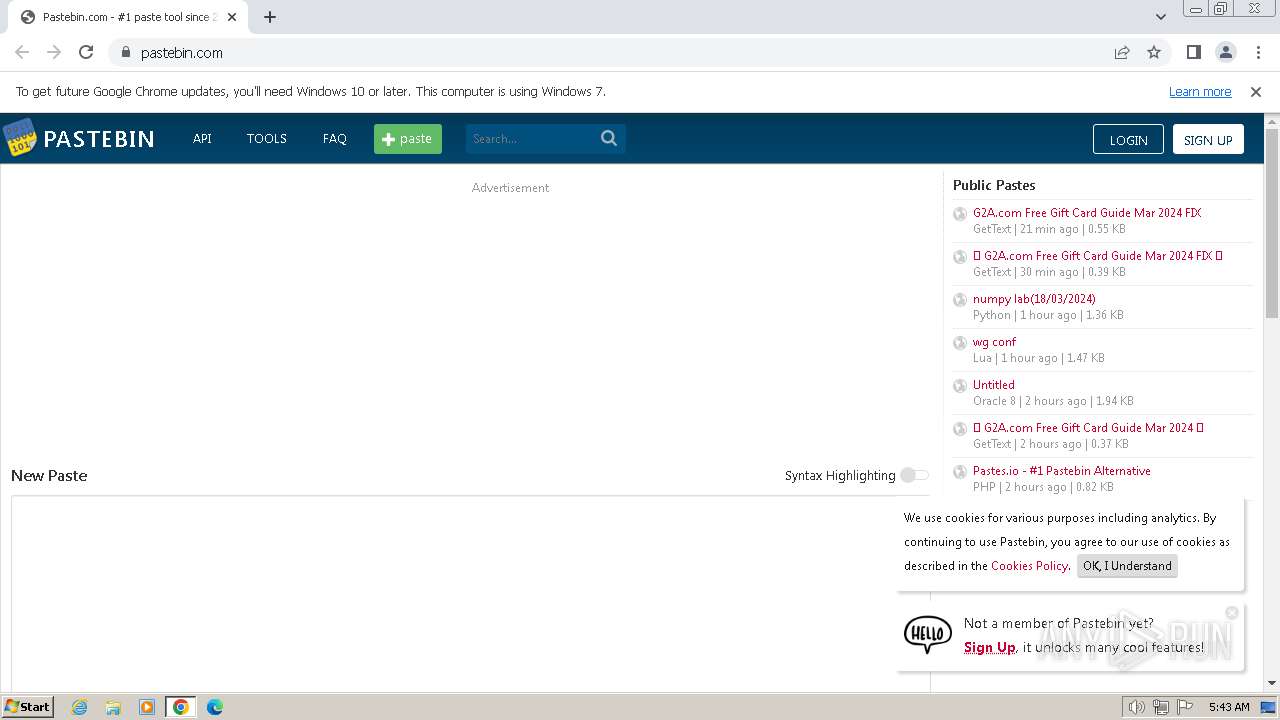1280x720 pixels.
Task: Click the SIGN UP button
Action: (1208, 139)
